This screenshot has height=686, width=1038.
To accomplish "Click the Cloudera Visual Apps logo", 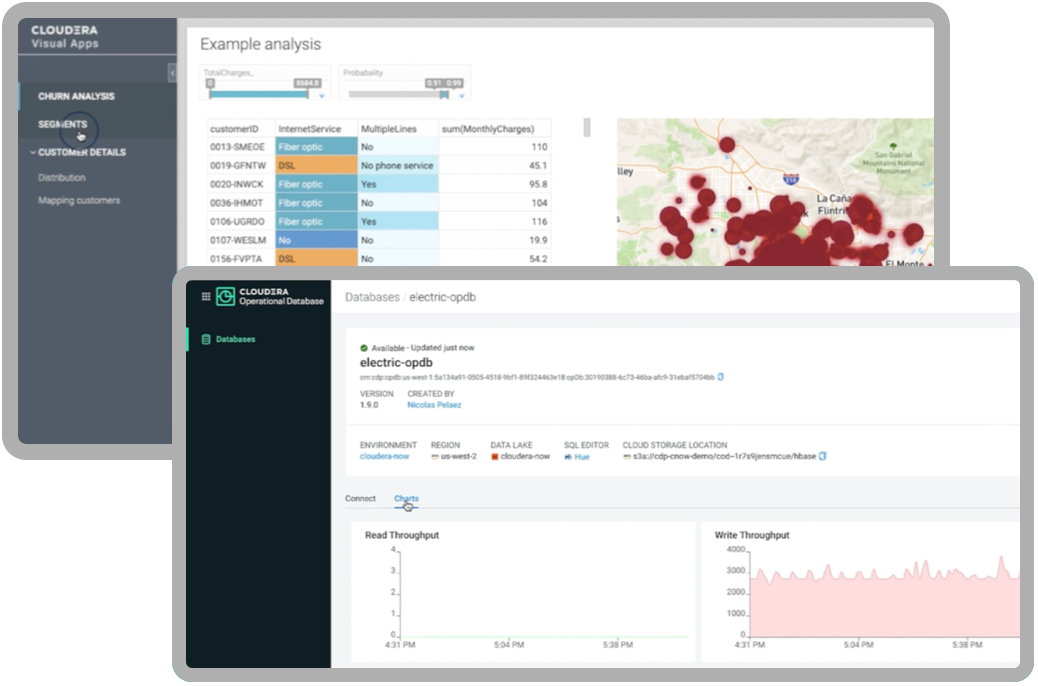I will coord(65,37).
